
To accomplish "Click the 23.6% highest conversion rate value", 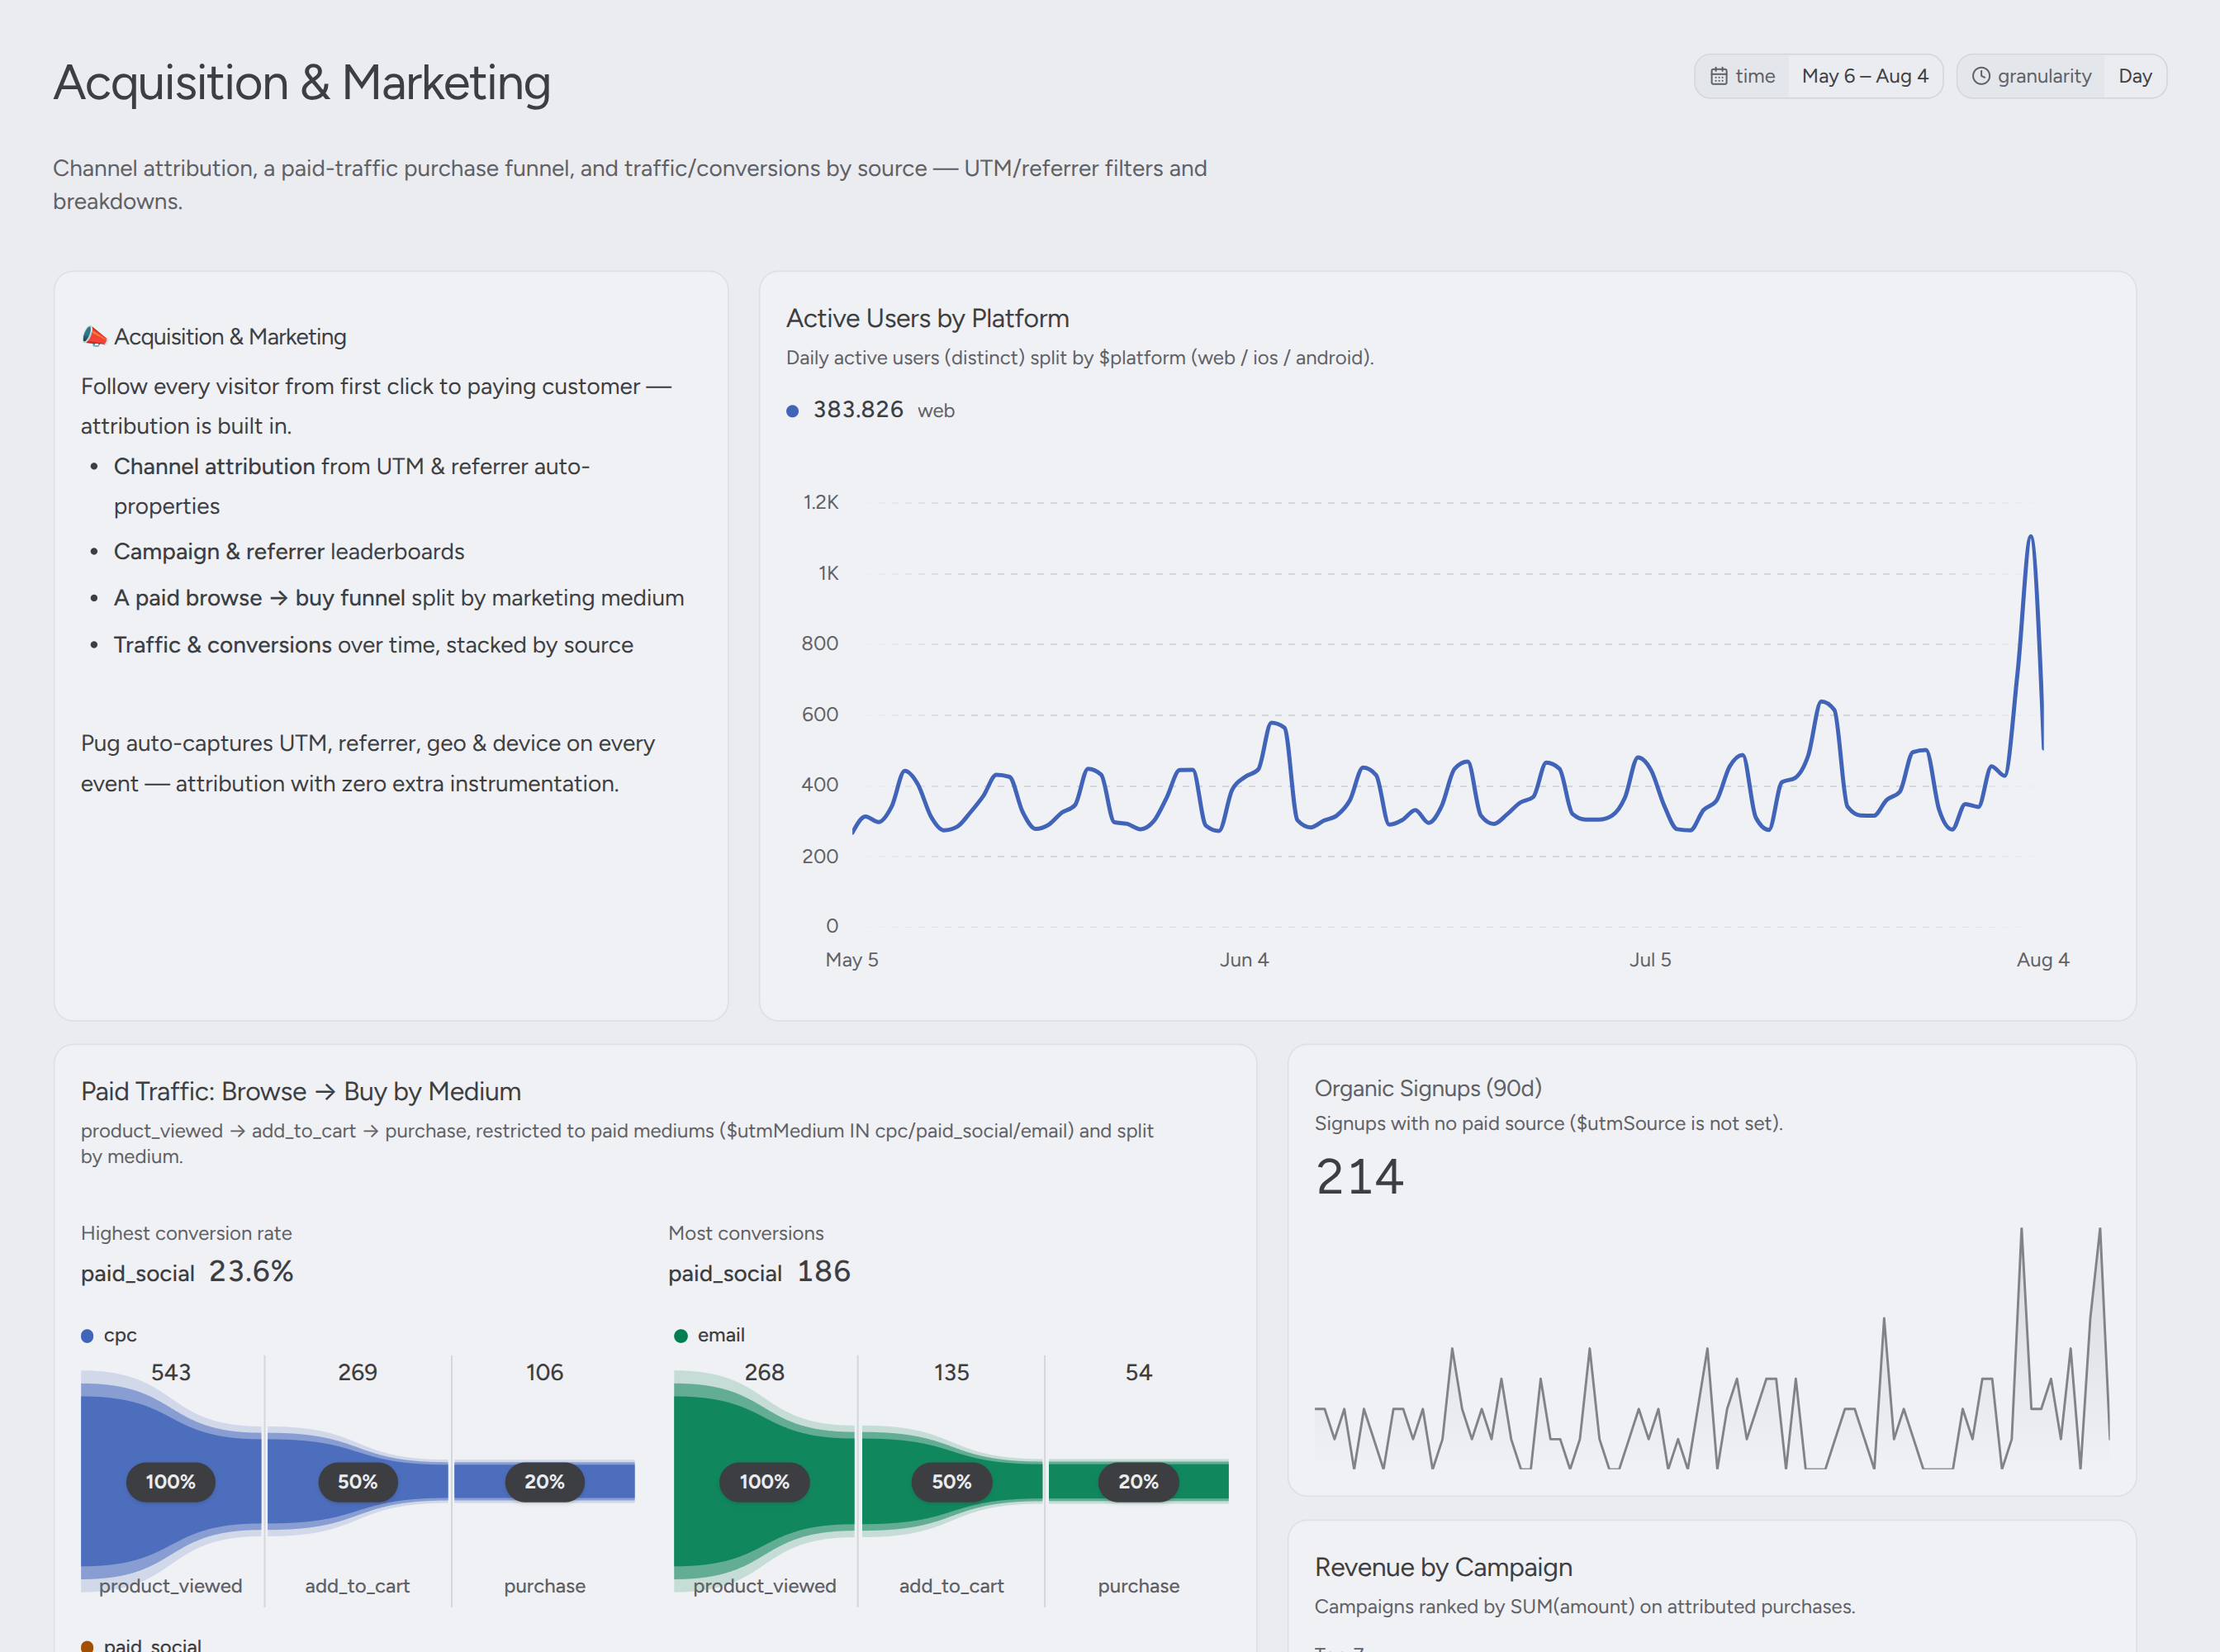I will (251, 1271).
